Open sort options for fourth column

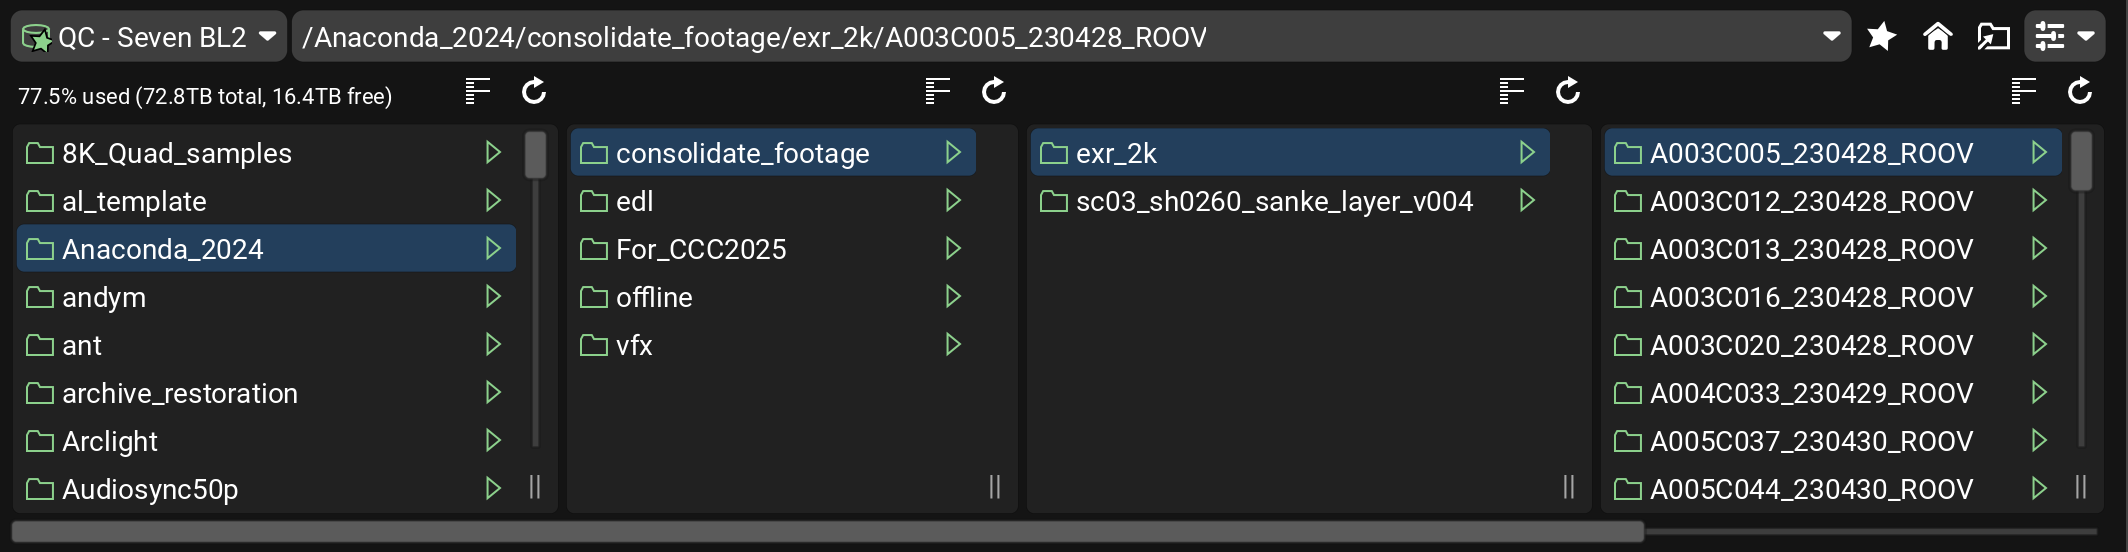tap(2024, 92)
